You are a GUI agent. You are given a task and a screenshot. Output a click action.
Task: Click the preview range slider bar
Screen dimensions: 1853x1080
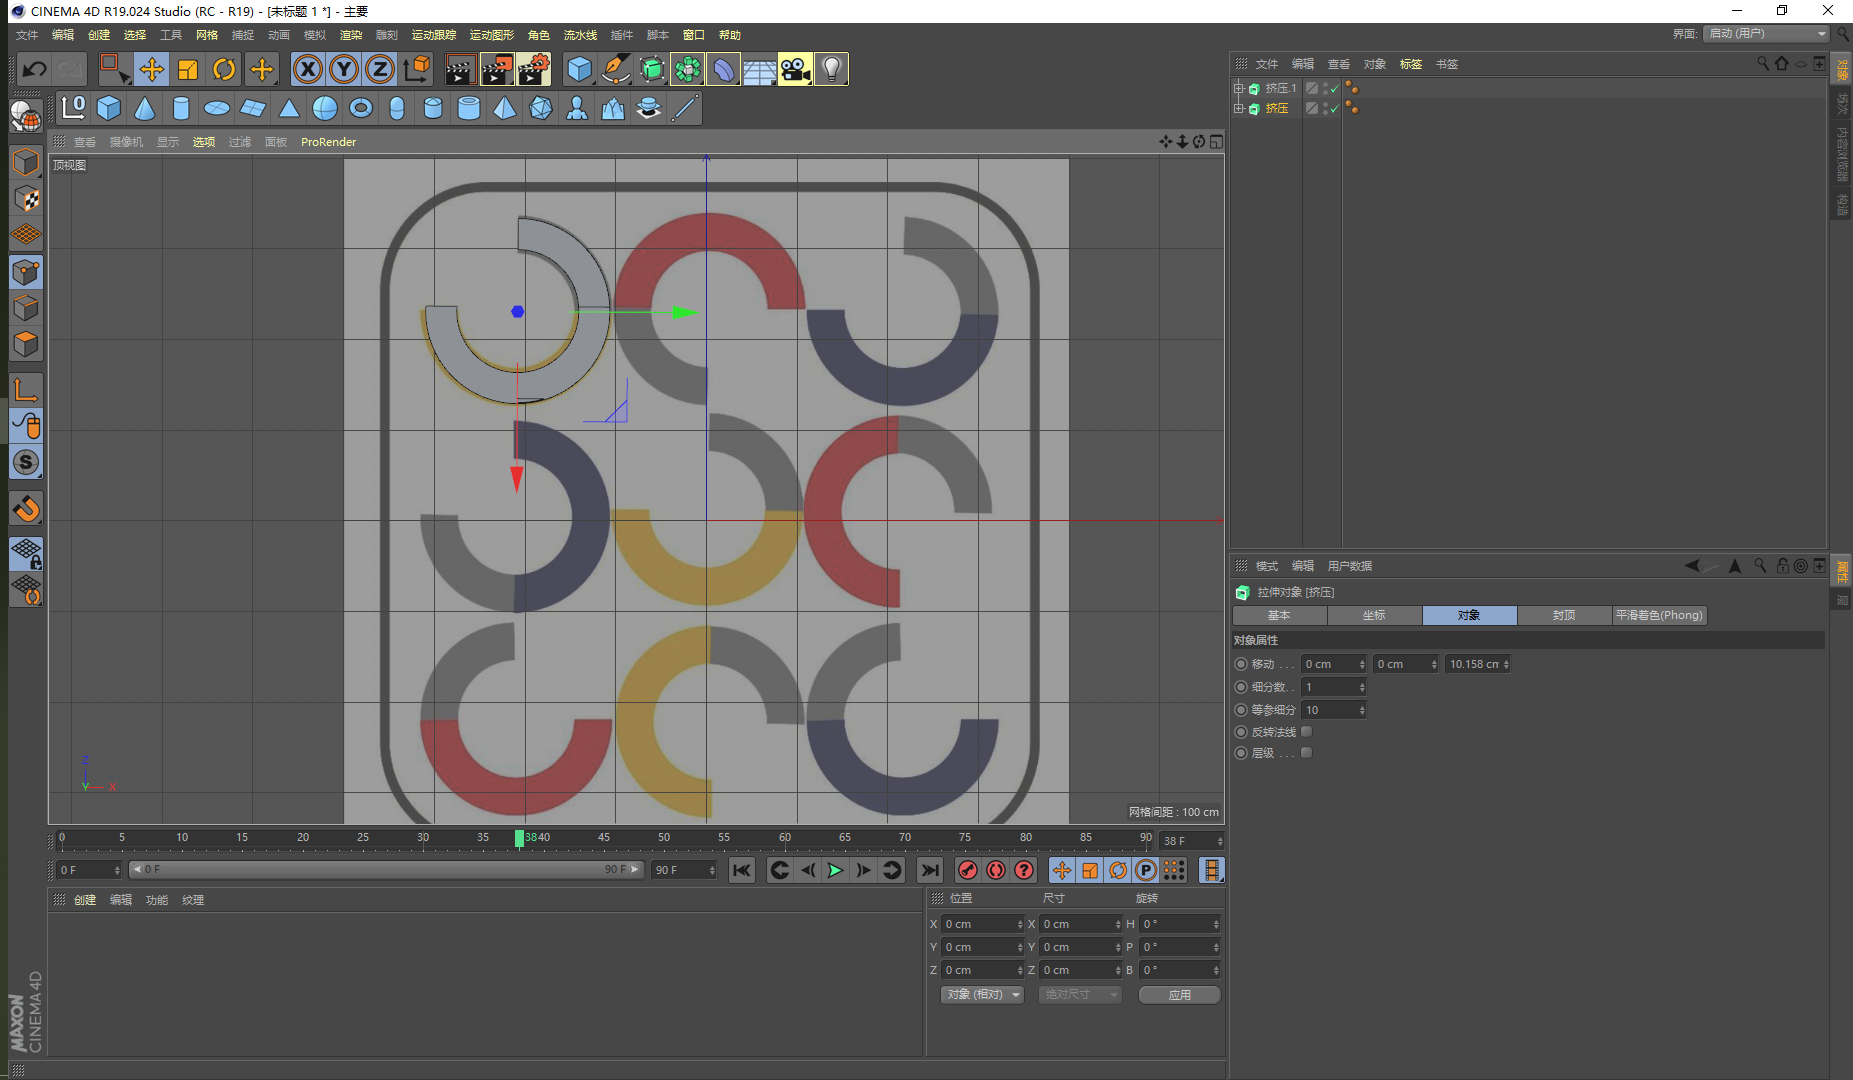(386, 870)
